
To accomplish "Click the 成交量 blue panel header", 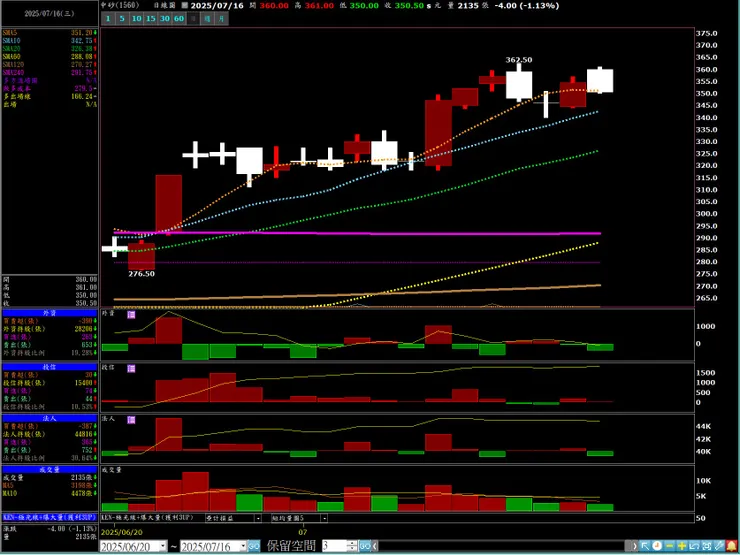I will [50, 470].
